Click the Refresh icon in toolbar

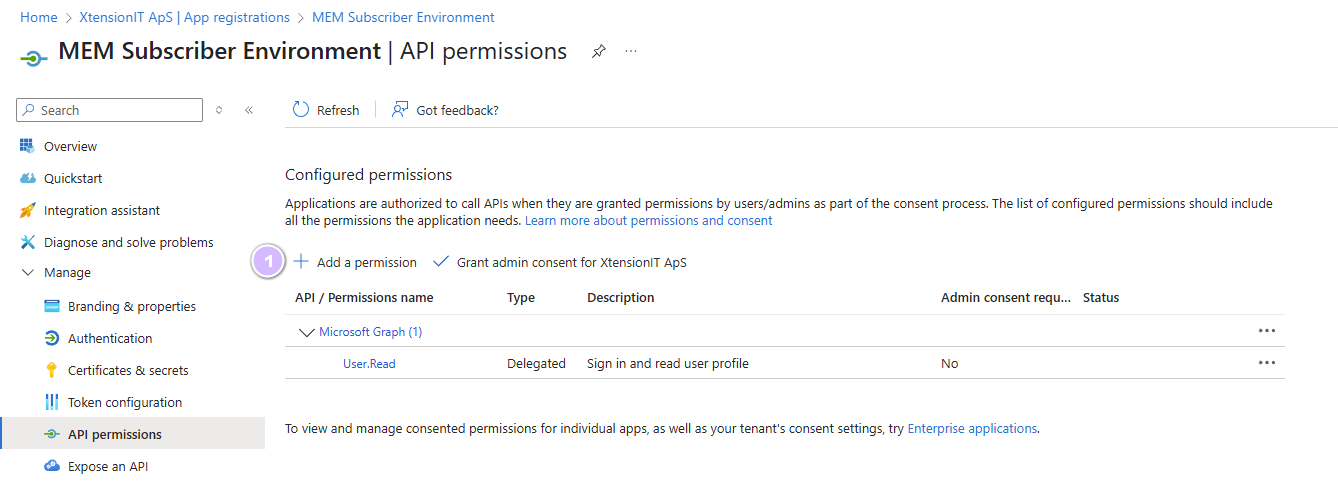(x=301, y=110)
